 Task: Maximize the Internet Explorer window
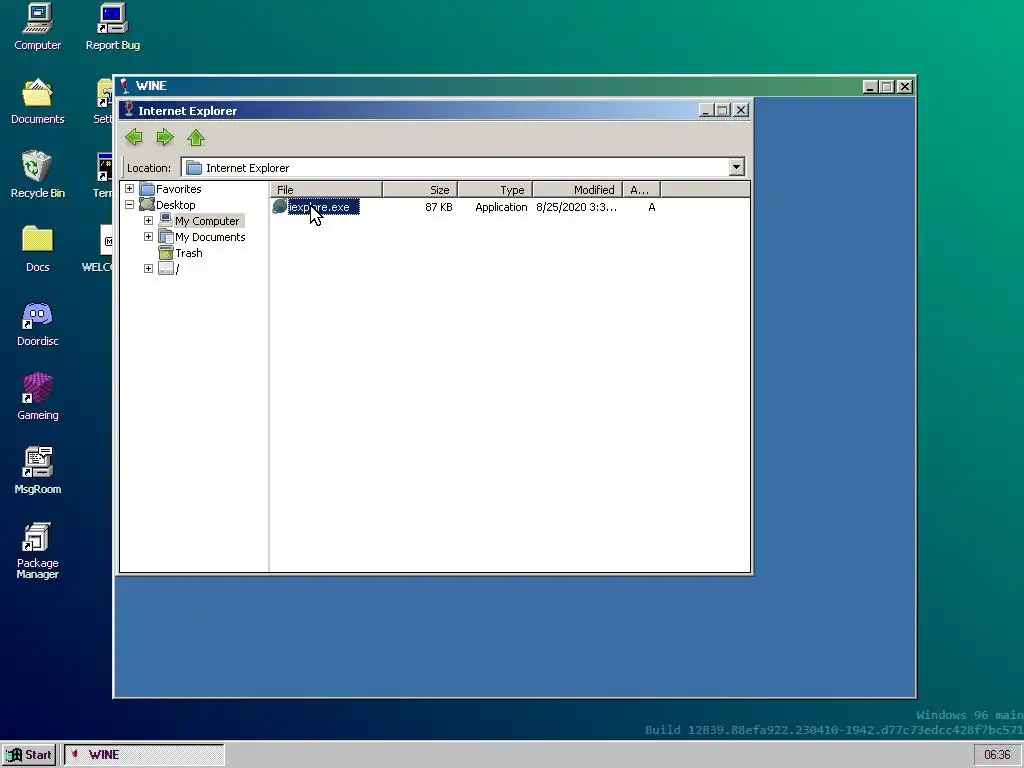pyautogui.click(x=722, y=110)
